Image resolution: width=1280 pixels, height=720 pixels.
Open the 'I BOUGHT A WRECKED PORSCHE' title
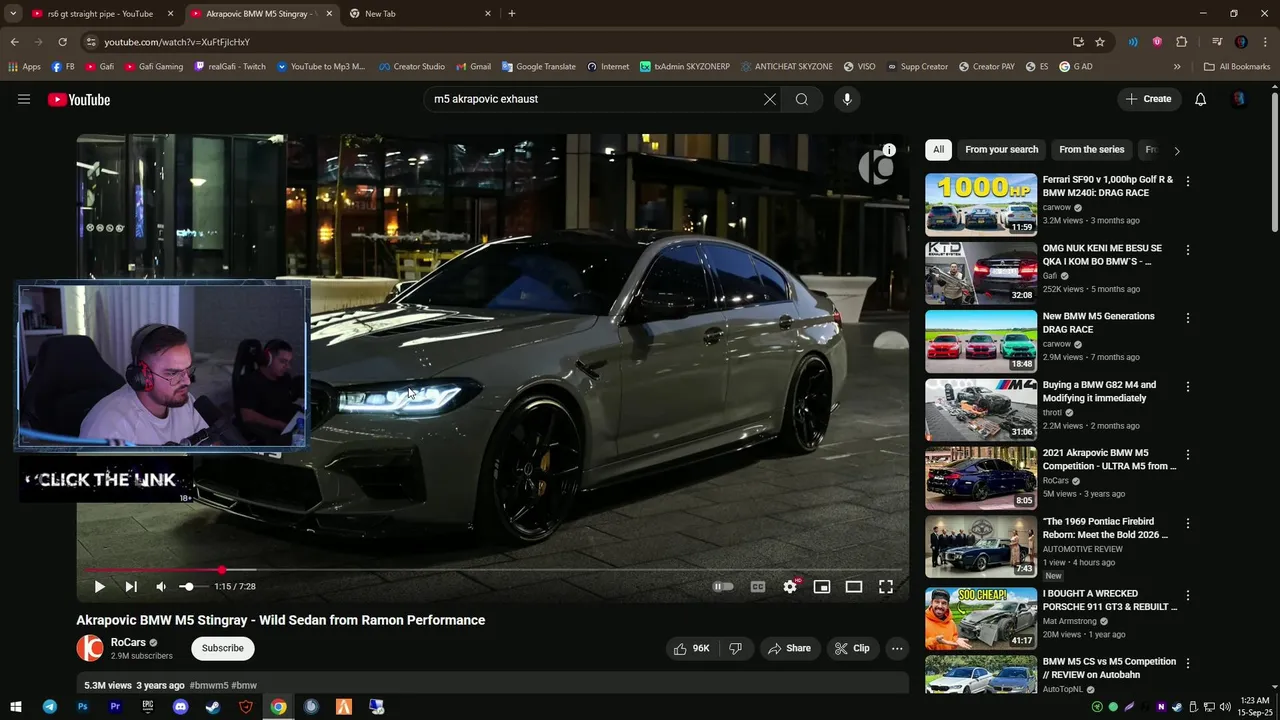[1110, 600]
